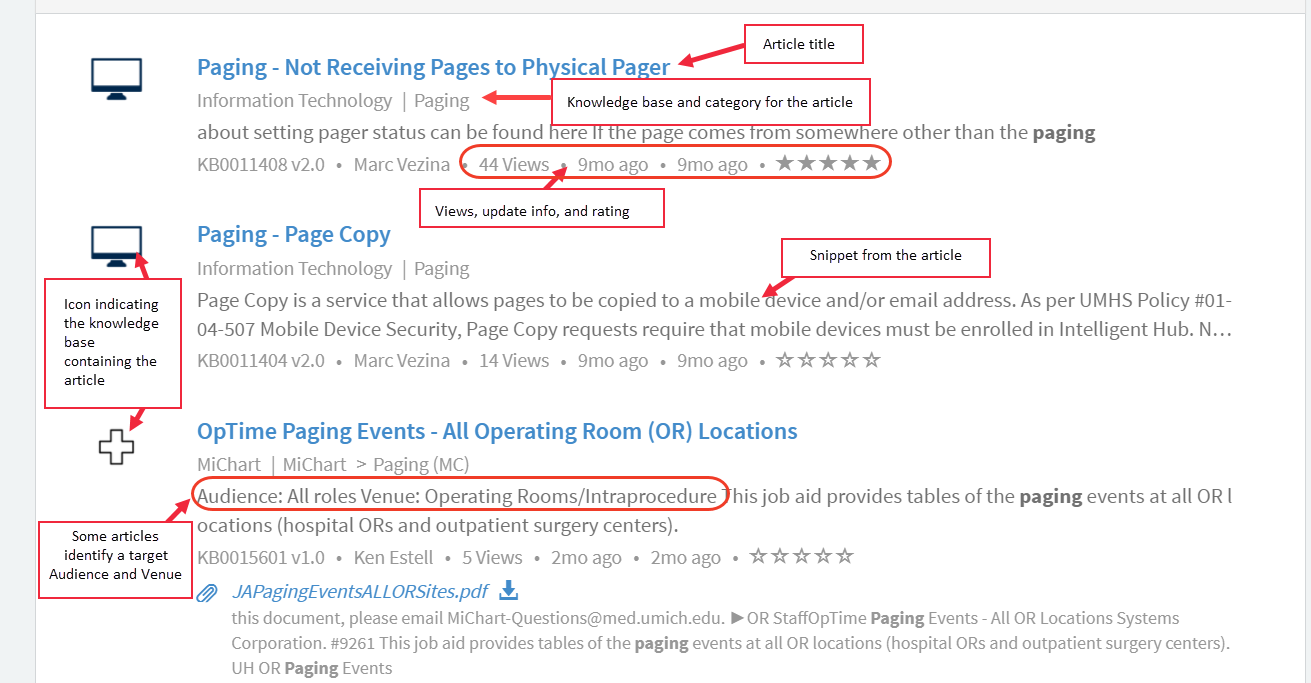
Task: Select the Paging category under Page Copy
Action: point(441,268)
